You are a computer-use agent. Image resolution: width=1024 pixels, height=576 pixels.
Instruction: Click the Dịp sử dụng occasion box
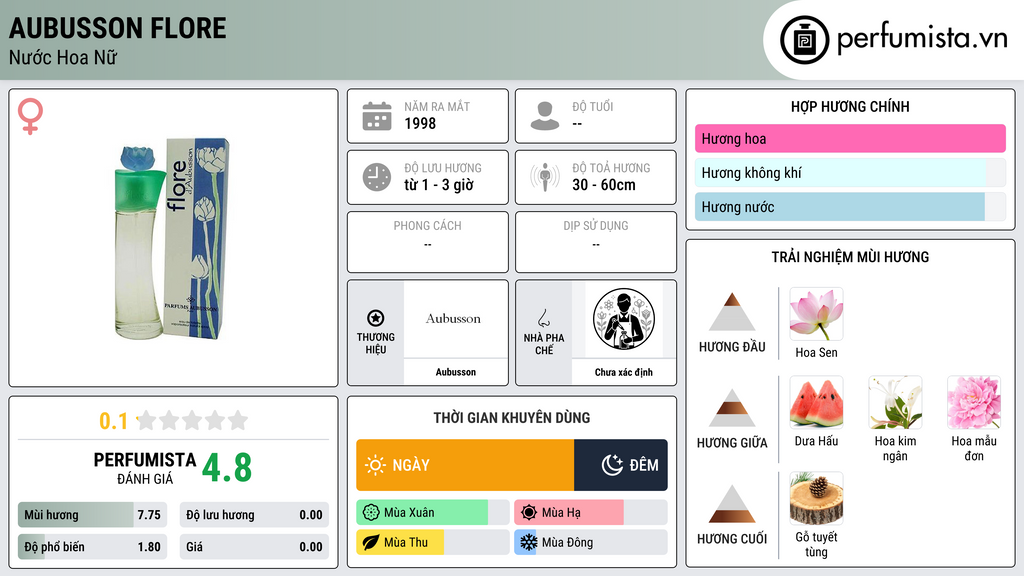point(596,242)
